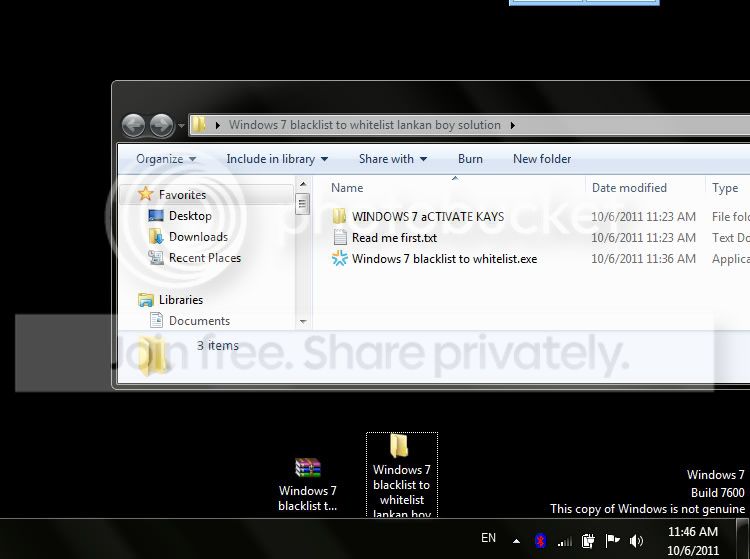Click the Recent Places icon
Viewport: 750px width, 559px height.
point(156,257)
